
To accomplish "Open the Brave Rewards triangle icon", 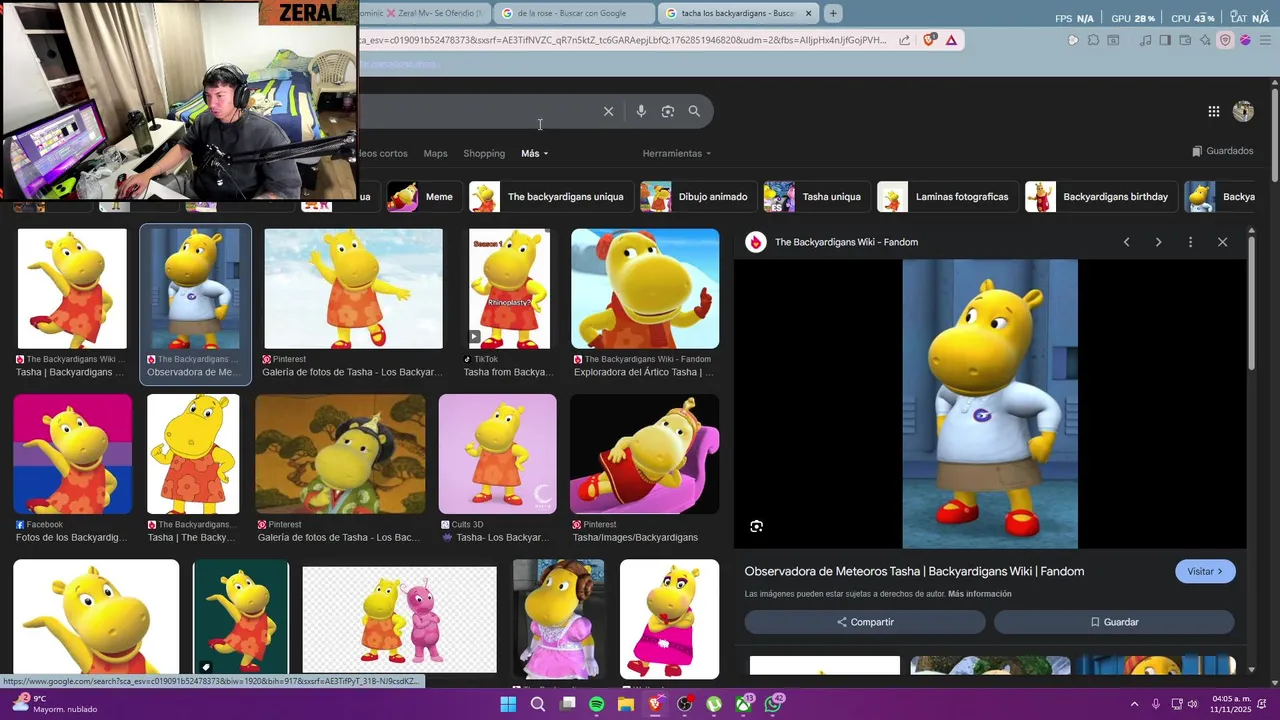I will pyautogui.click(x=951, y=40).
